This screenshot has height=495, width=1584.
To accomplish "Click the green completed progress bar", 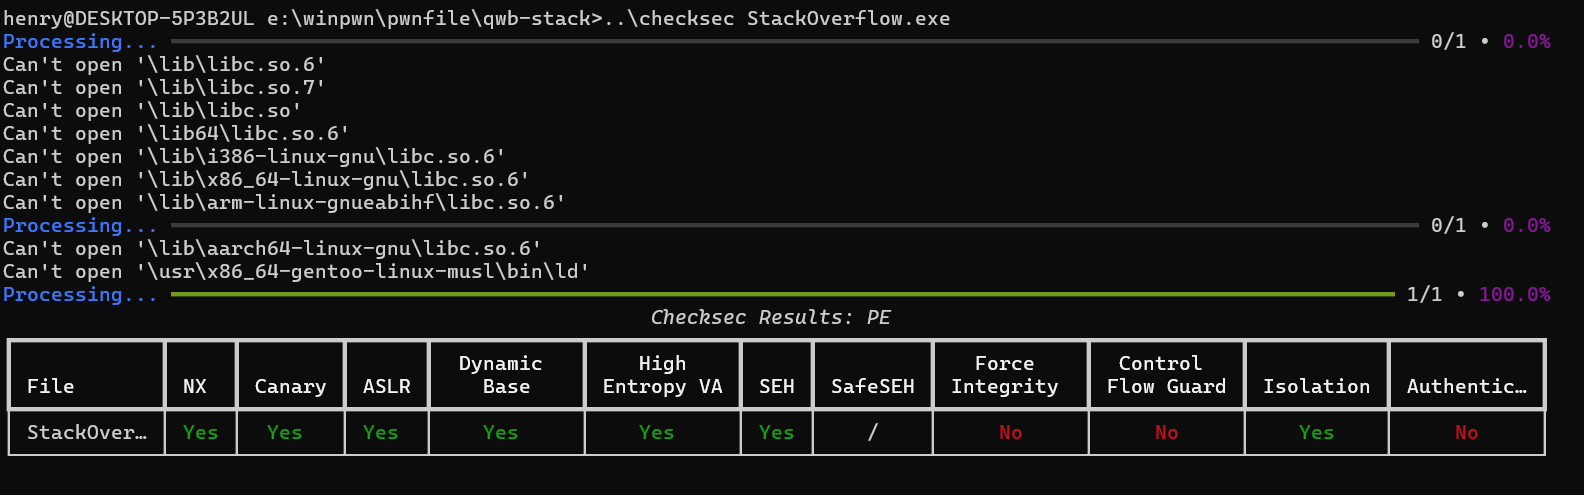I will coord(782,295).
